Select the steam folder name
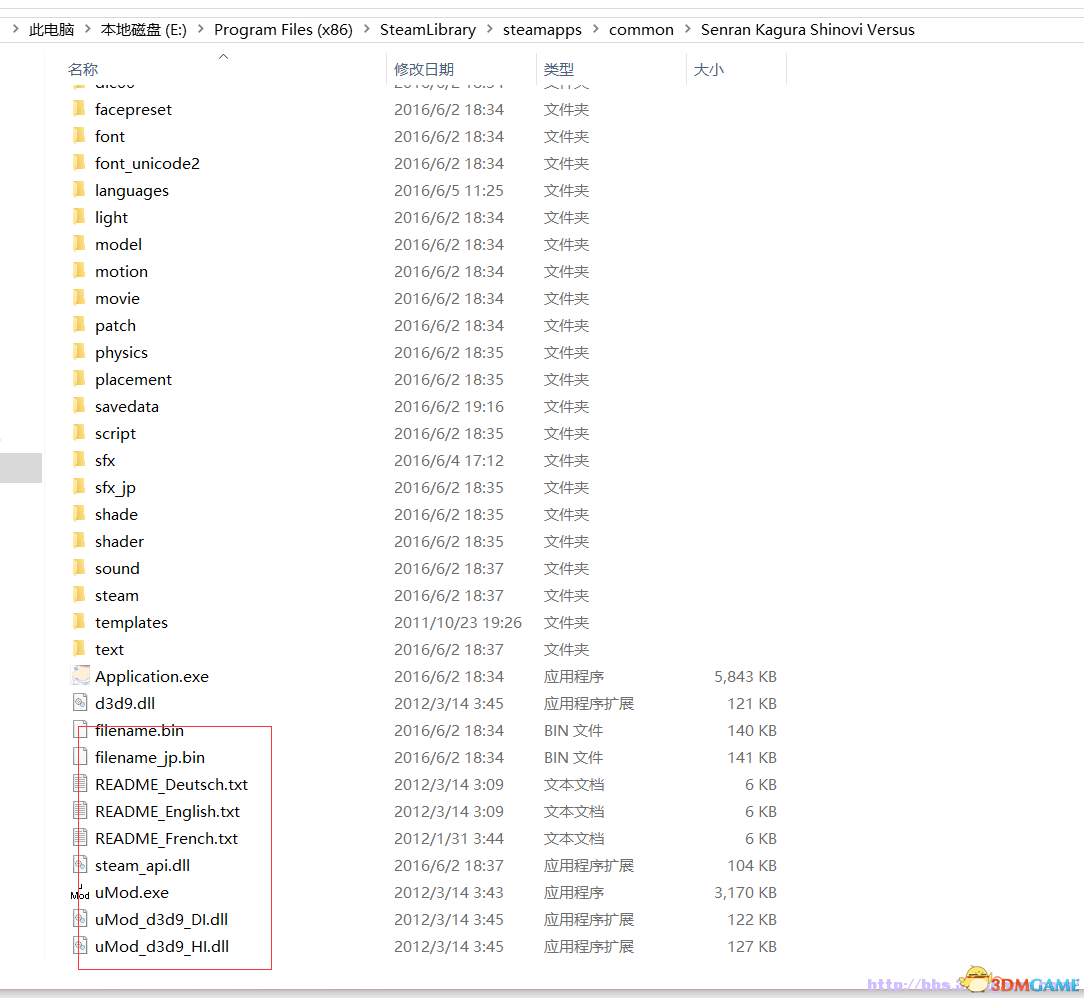Viewport: 1084px width, 998px height. (x=117, y=595)
